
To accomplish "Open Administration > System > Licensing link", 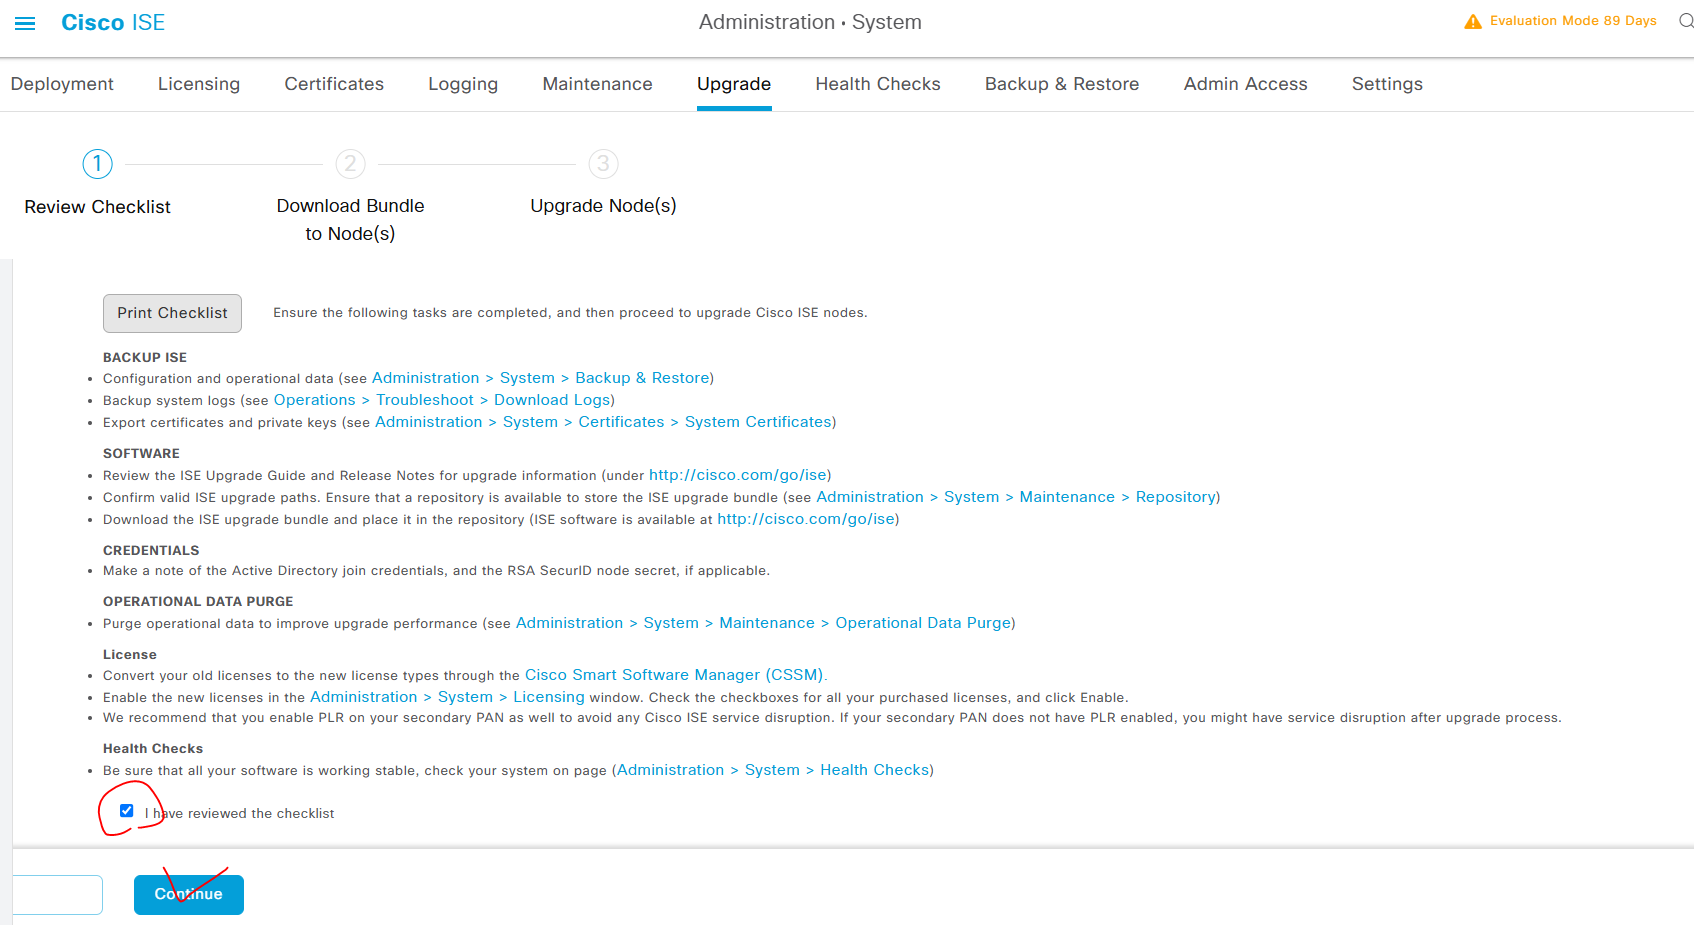I will coord(447,697).
